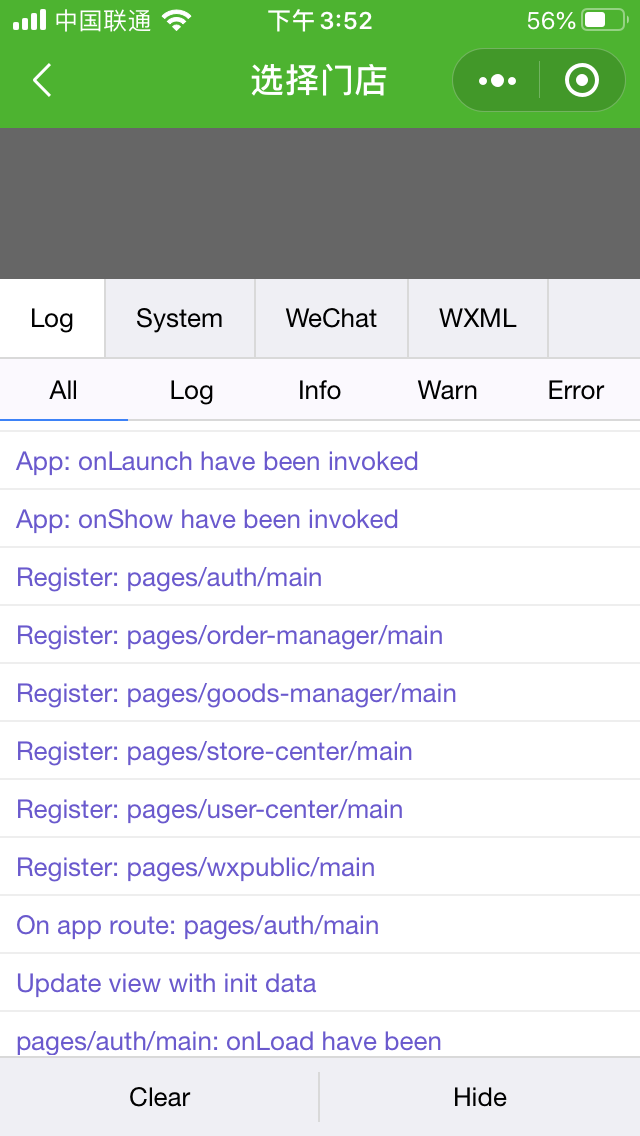640x1136 pixels.
Task: Filter logs by Warn level
Action: [x=447, y=390]
